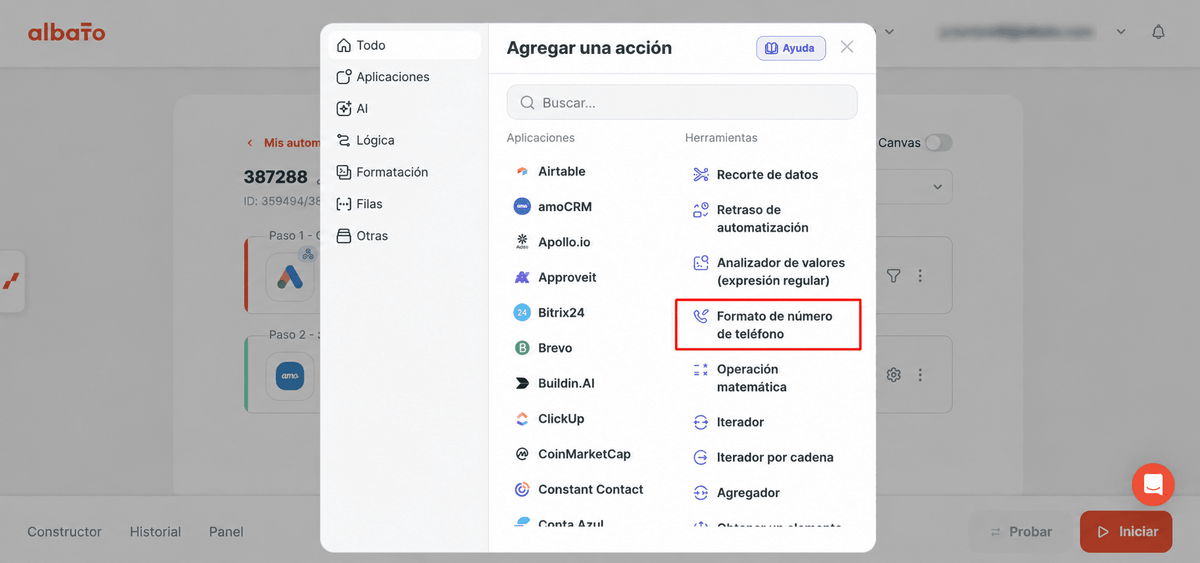Image resolution: width=1200 pixels, height=563 pixels.
Task: Open the Paso 2 gear settings
Action: pos(894,375)
